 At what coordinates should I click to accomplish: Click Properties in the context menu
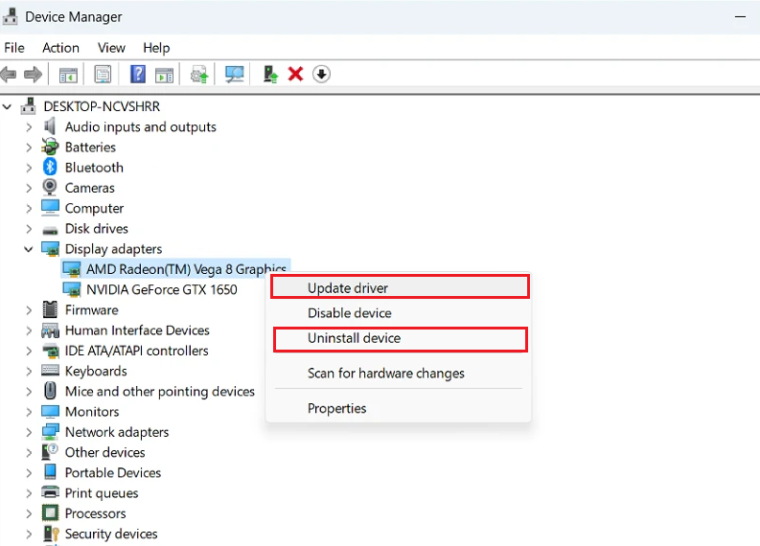(x=337, y=408)
